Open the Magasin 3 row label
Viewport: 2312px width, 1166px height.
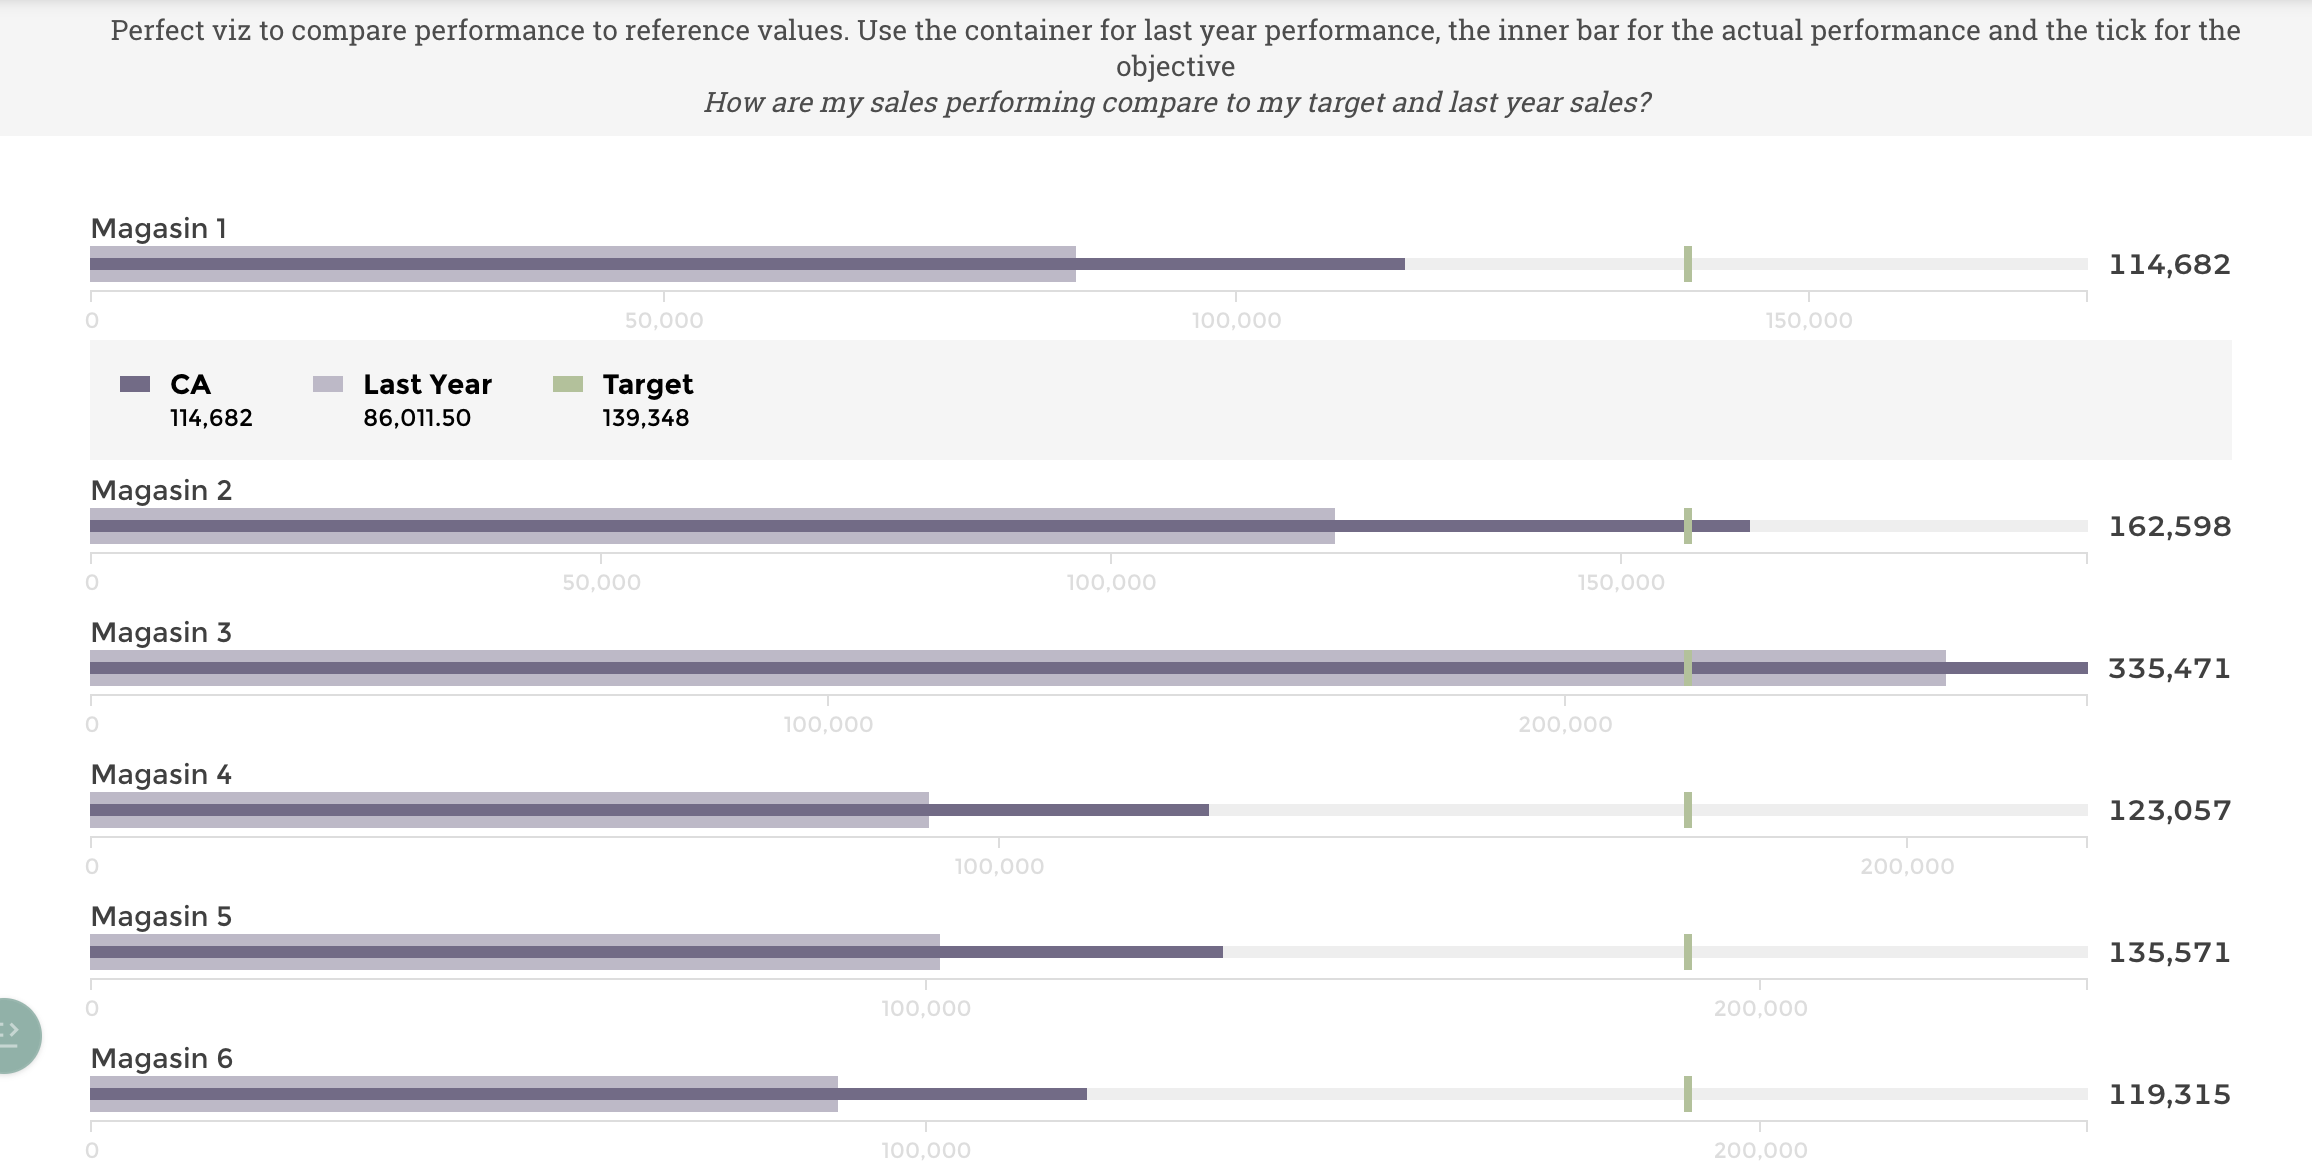point(161,633)
